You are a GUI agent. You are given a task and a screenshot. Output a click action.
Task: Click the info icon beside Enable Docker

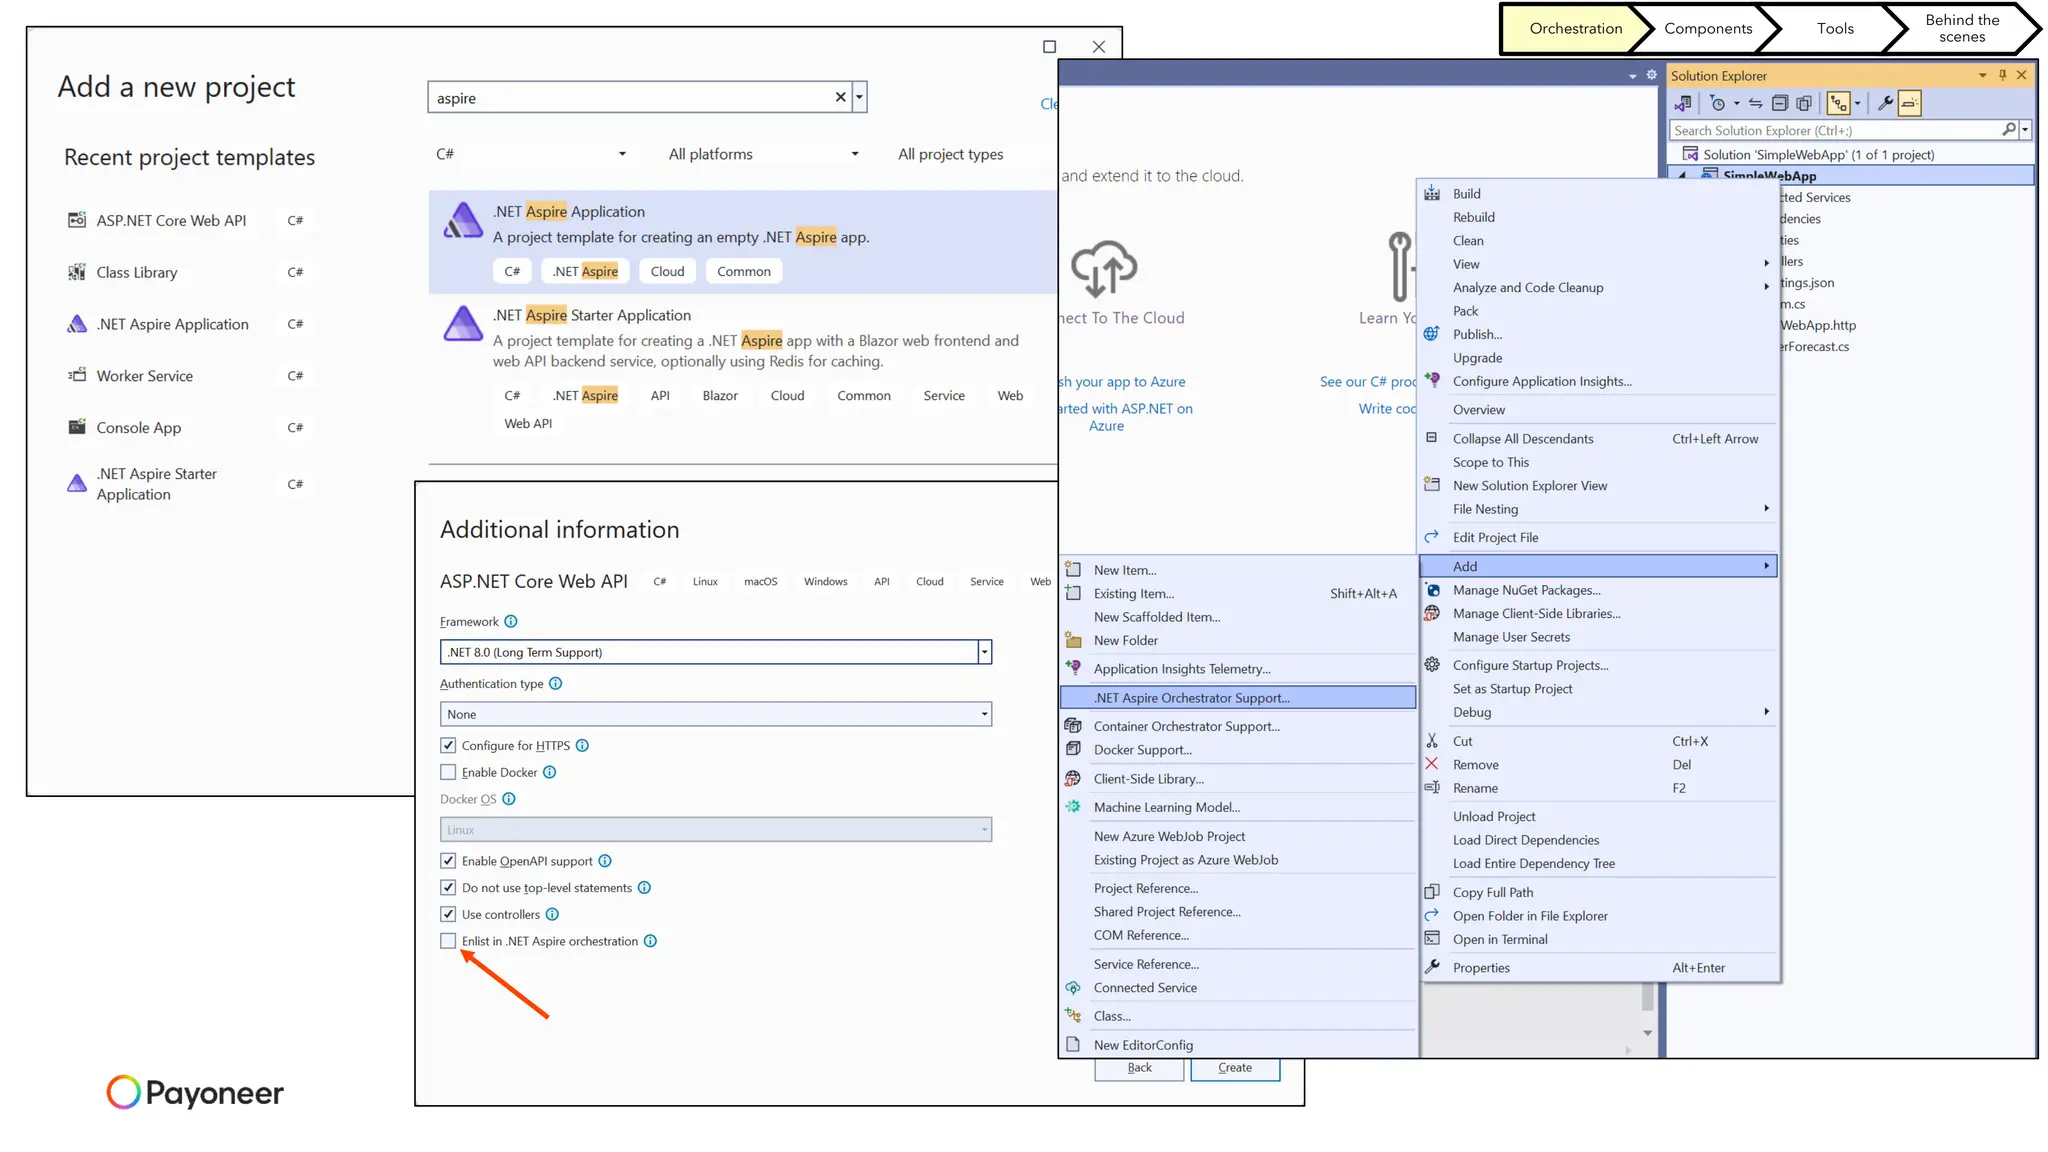click(x=550, y=772)
